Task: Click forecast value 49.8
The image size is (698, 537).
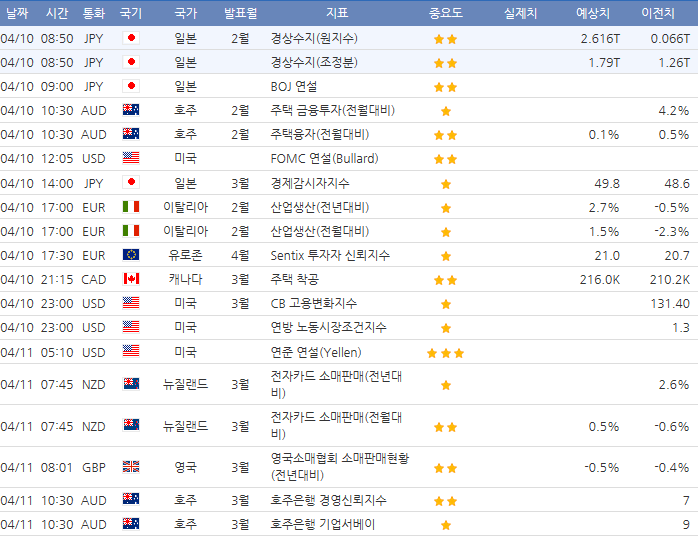Action: (607, 183)
